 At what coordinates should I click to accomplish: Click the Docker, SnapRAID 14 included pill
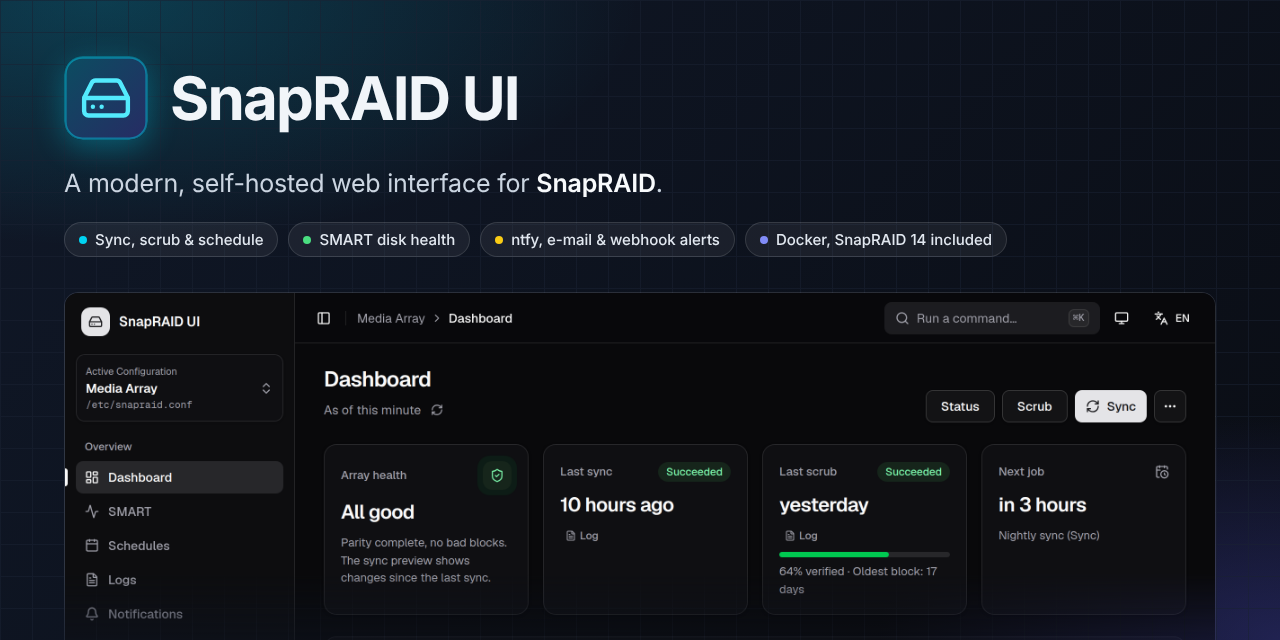point(876,240)
